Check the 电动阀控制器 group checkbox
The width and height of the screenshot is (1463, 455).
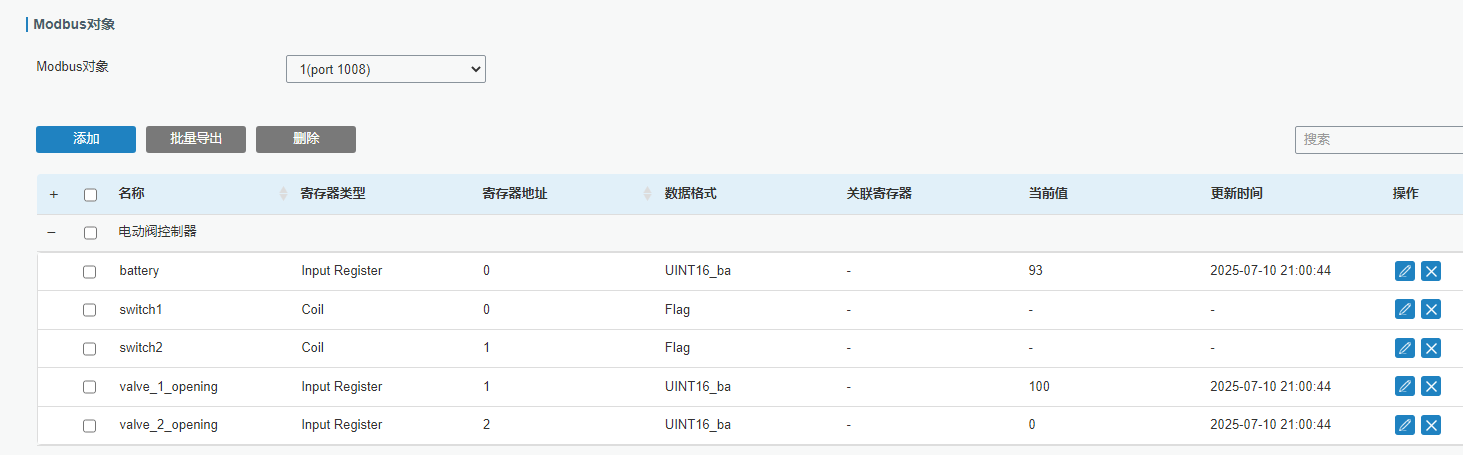point(91,232)
